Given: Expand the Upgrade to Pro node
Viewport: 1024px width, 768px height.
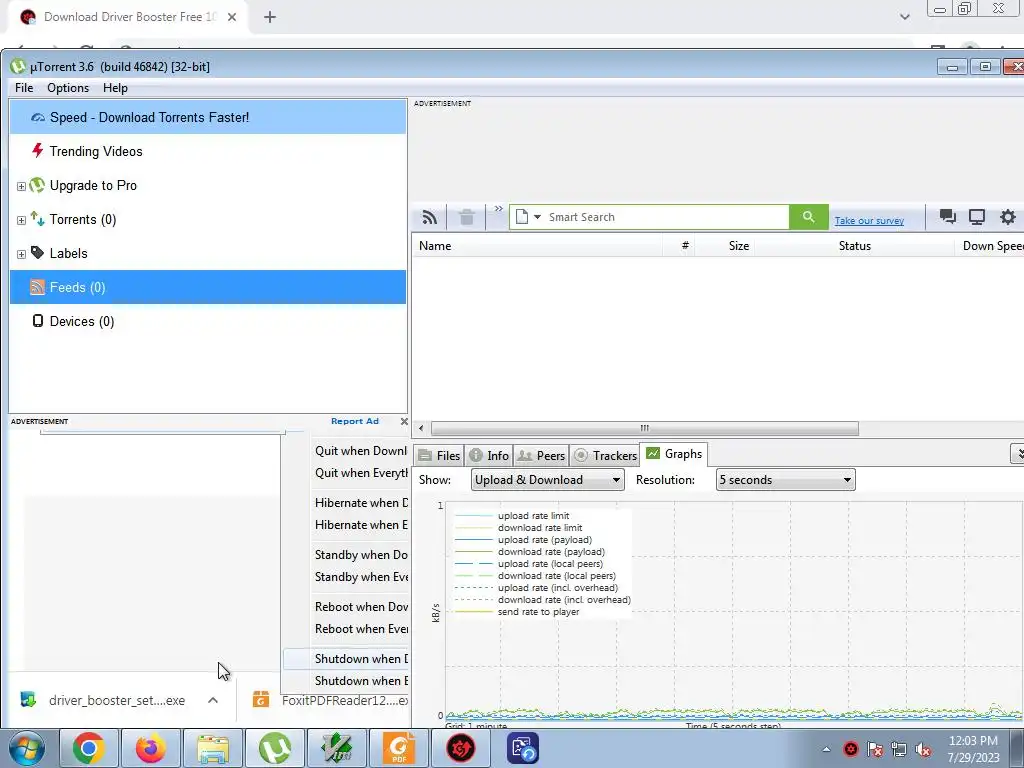Looking at the screenshot, I should [21, 186].
